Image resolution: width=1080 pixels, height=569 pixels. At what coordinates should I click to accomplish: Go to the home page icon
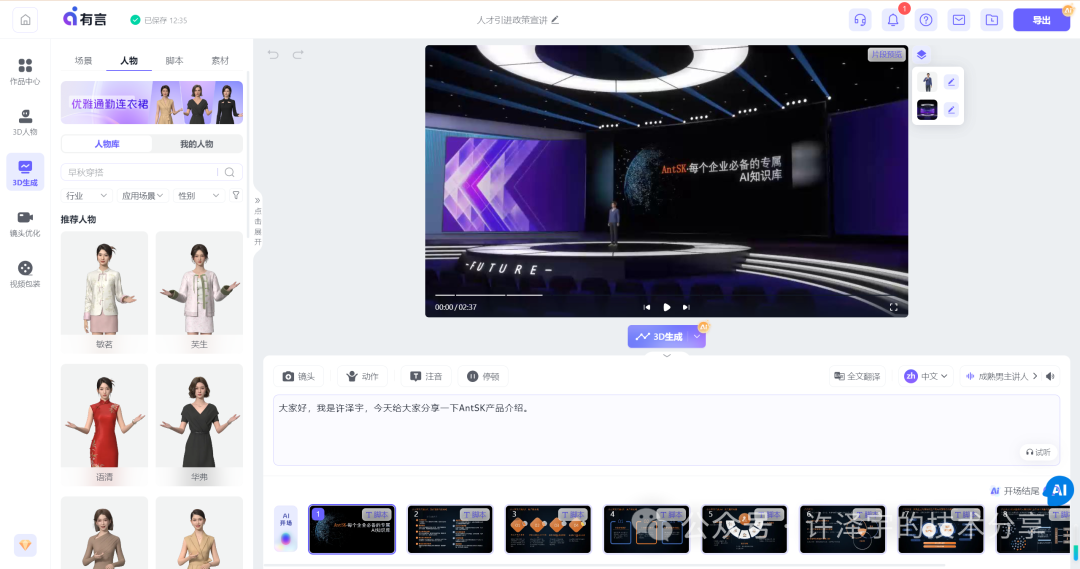(25, 20)
